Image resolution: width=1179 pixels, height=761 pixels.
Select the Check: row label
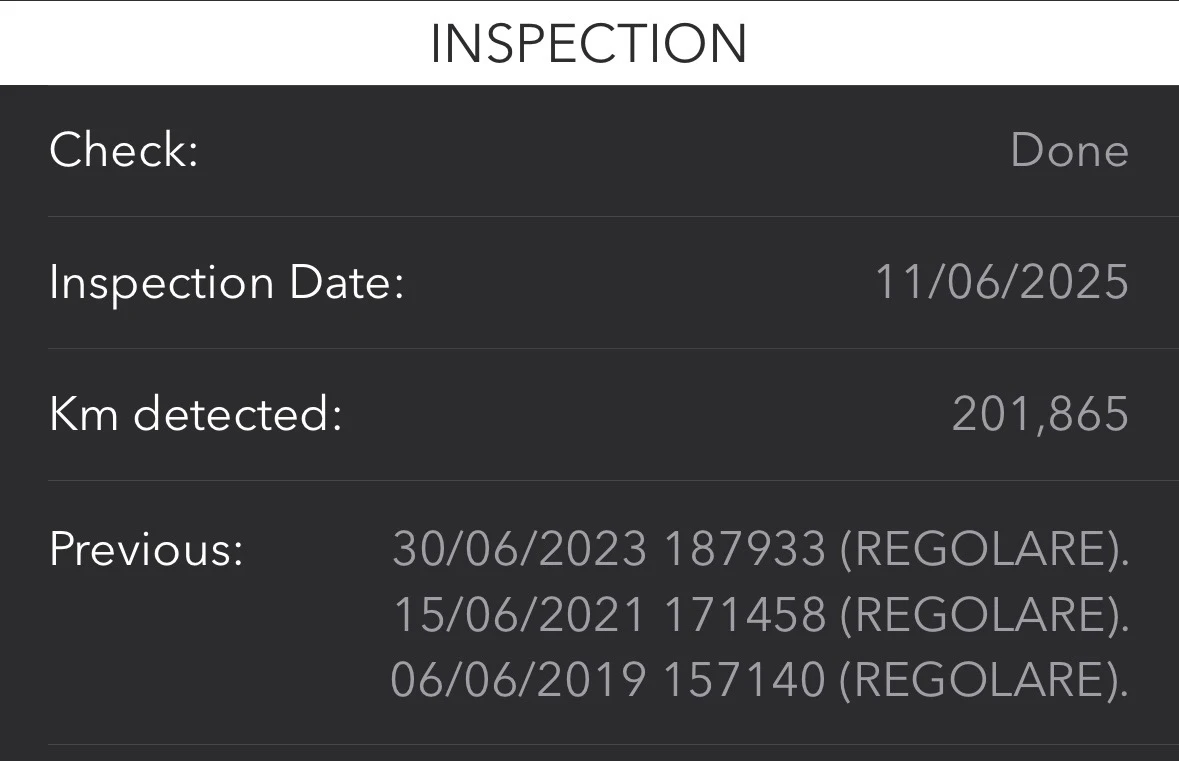[124, 151]
